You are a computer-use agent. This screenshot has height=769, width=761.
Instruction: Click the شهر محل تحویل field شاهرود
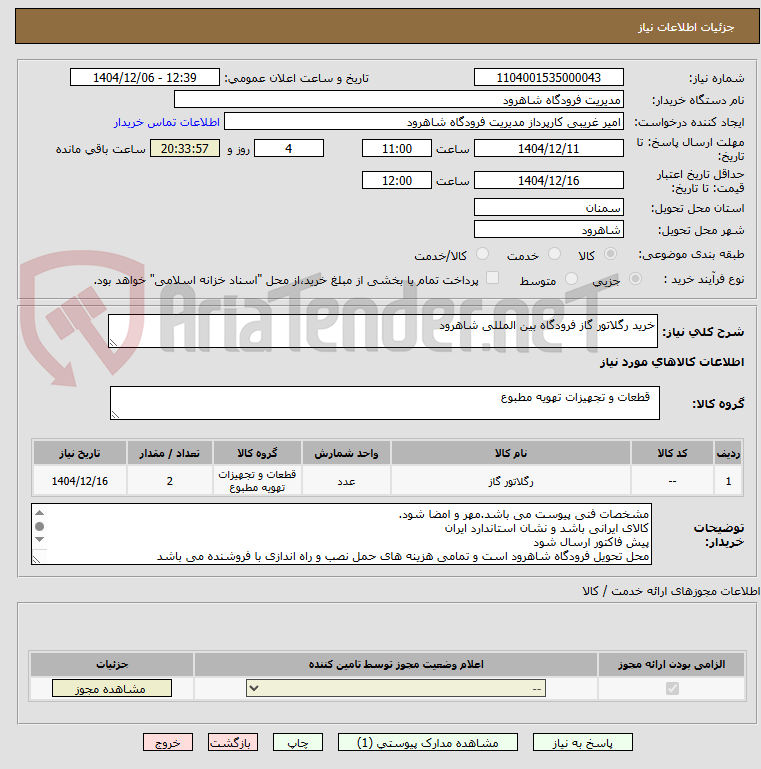coord(549,229)
